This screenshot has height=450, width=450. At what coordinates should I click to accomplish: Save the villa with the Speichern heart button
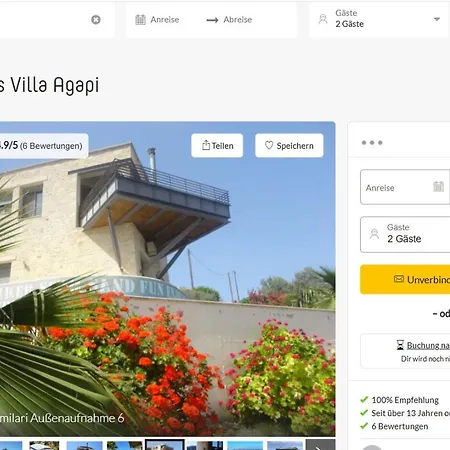[289, 145]
